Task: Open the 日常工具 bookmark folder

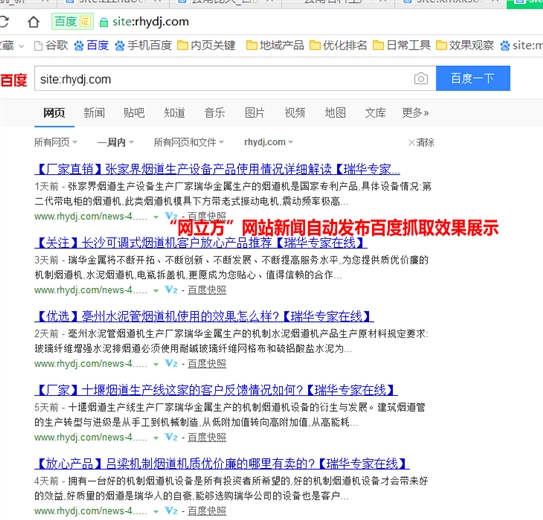Action: (x=402, y=45)
